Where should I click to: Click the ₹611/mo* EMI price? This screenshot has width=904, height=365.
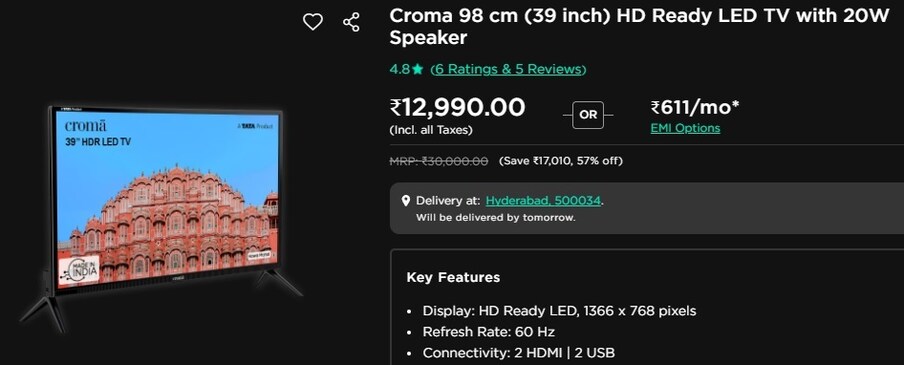point(695,107)
